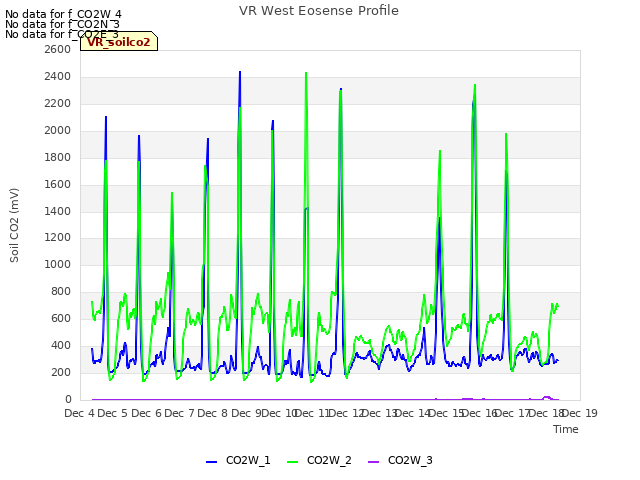Click the 600 y-axis tick label
Image resolution: width=640 pixels, height=480 pixels.
pos(61,318)
